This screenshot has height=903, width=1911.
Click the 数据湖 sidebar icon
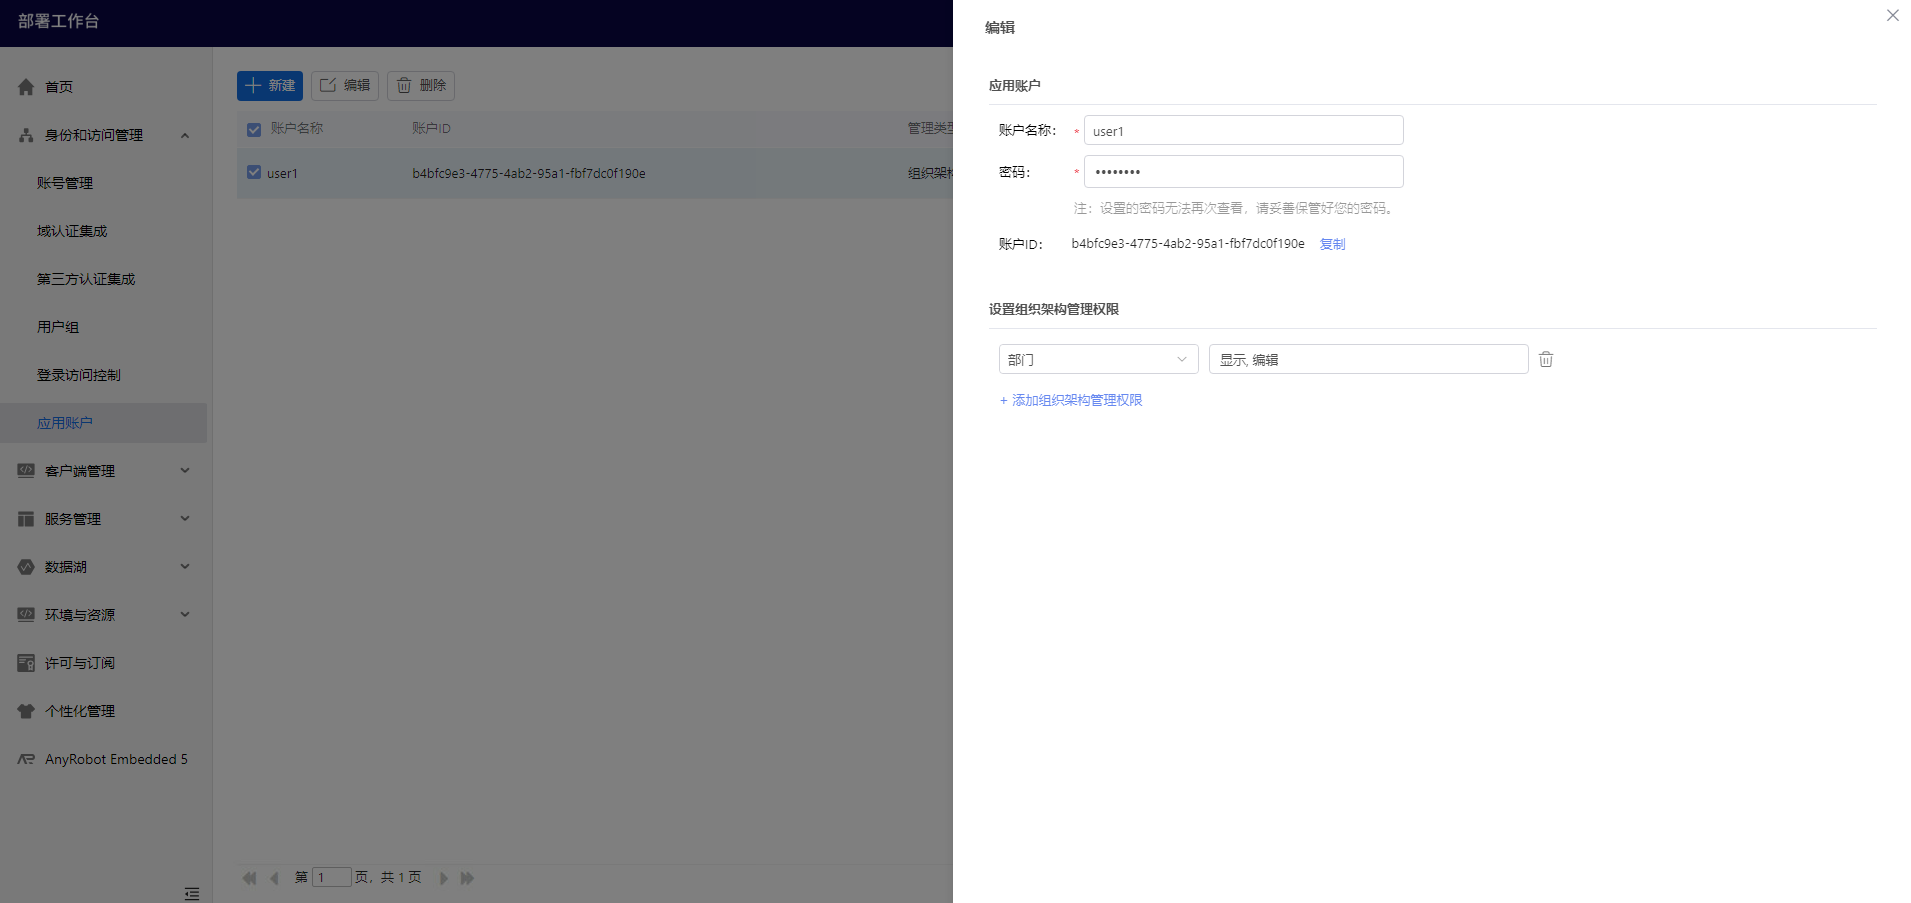pyautogui.click(x=26, y=567)
